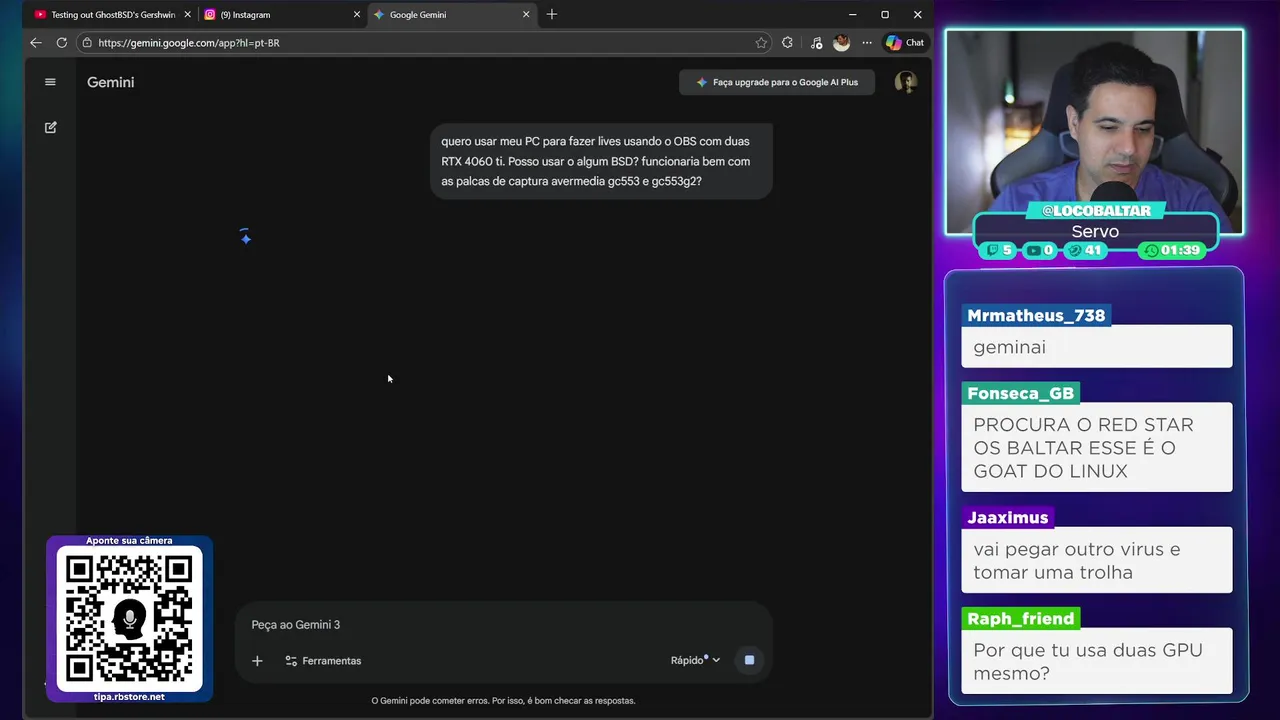The image size is (1280, 720).
Task: Close the GhostBSD YouTube tab
Action: click(187, 15)
